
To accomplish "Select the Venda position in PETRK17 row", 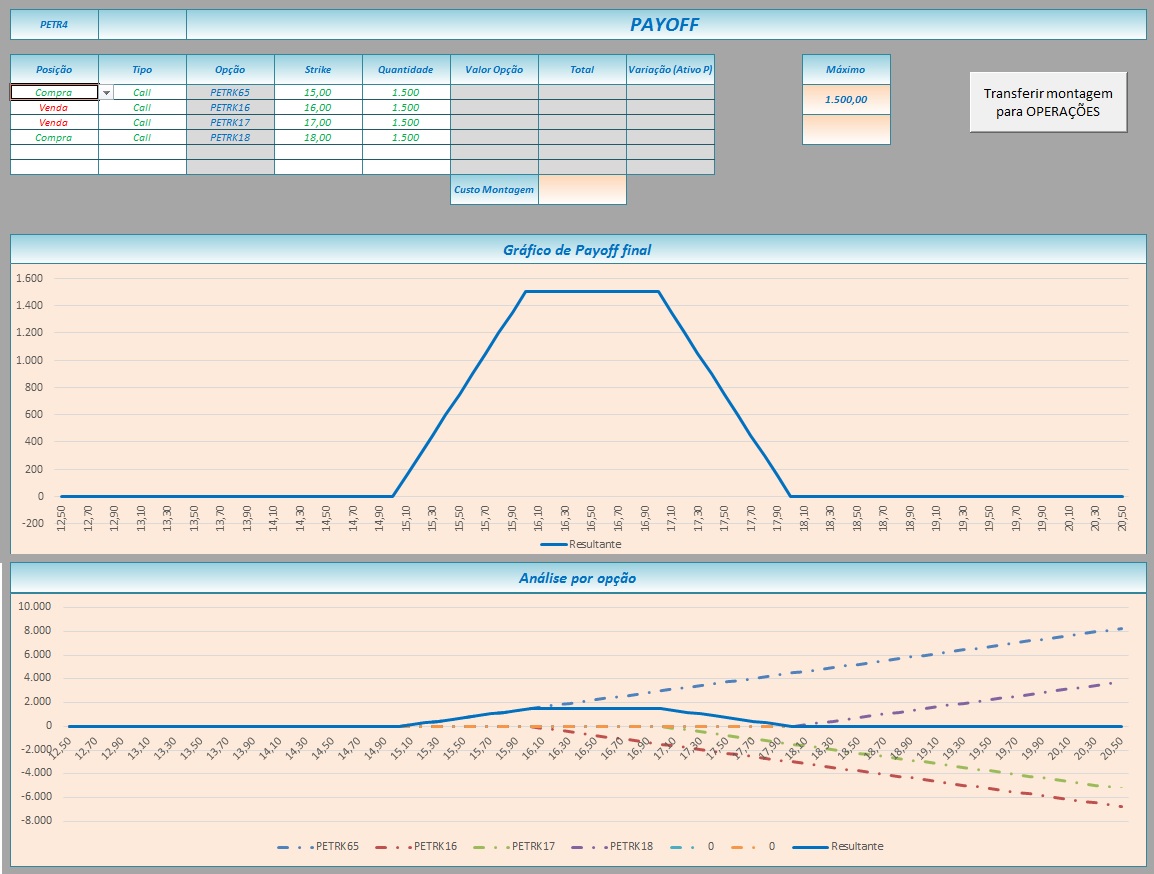I will pos(54,122).
